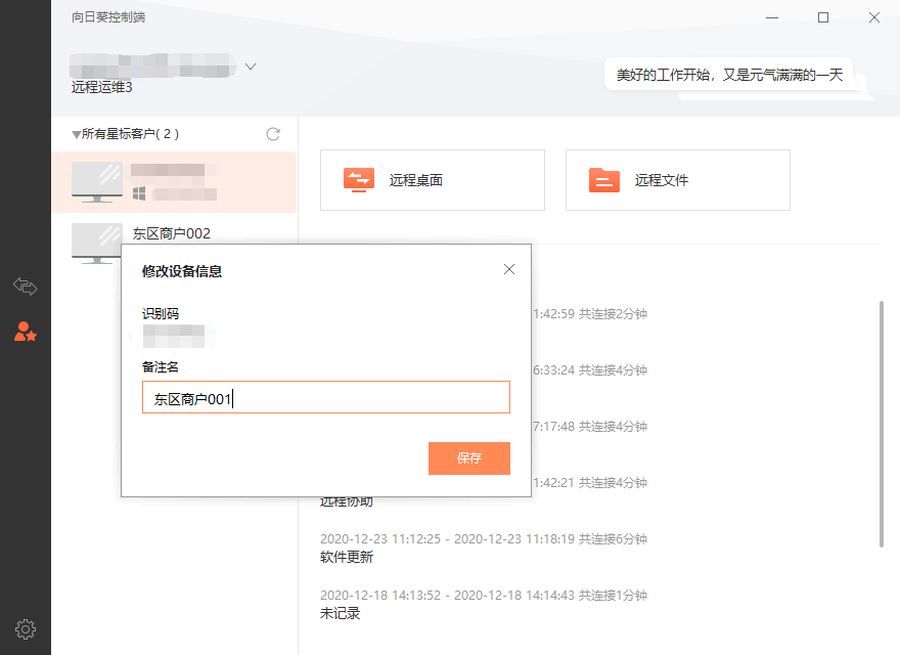Refresh the starred customers list
Image resolution: width=900 pixels, height=655 pixels.
point(273,134)
